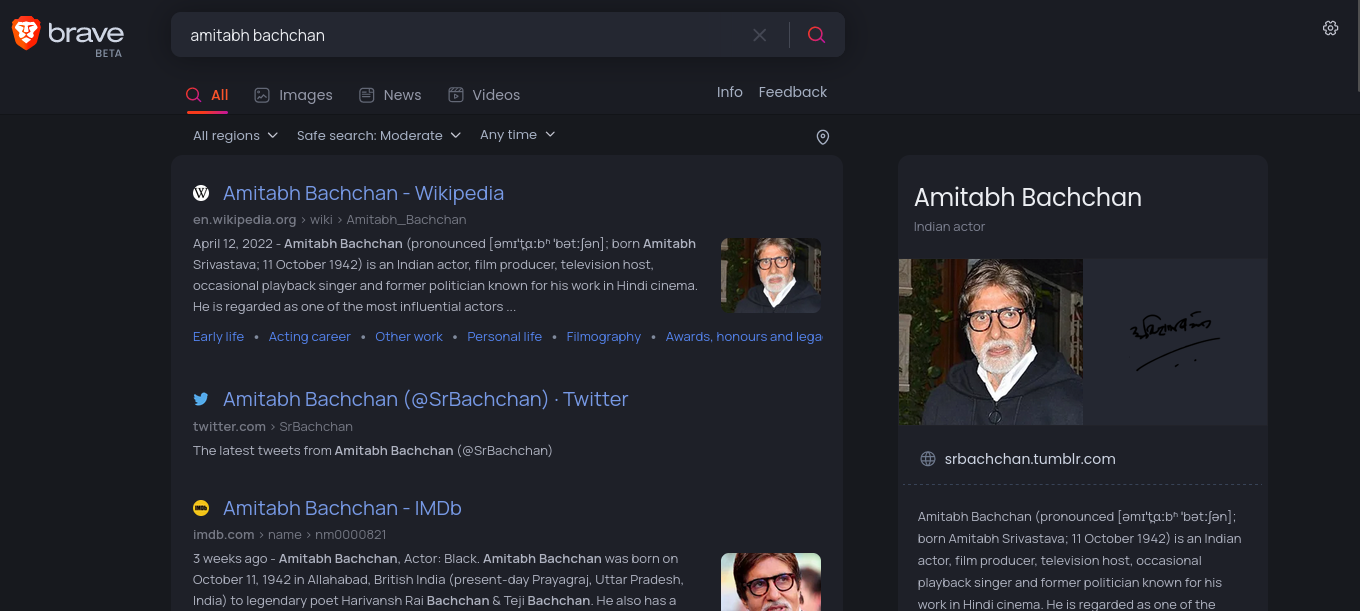
Task: Open the Amitabh Bachchan (@SrBachchan) Twitter result
Action: pos(425,399)
